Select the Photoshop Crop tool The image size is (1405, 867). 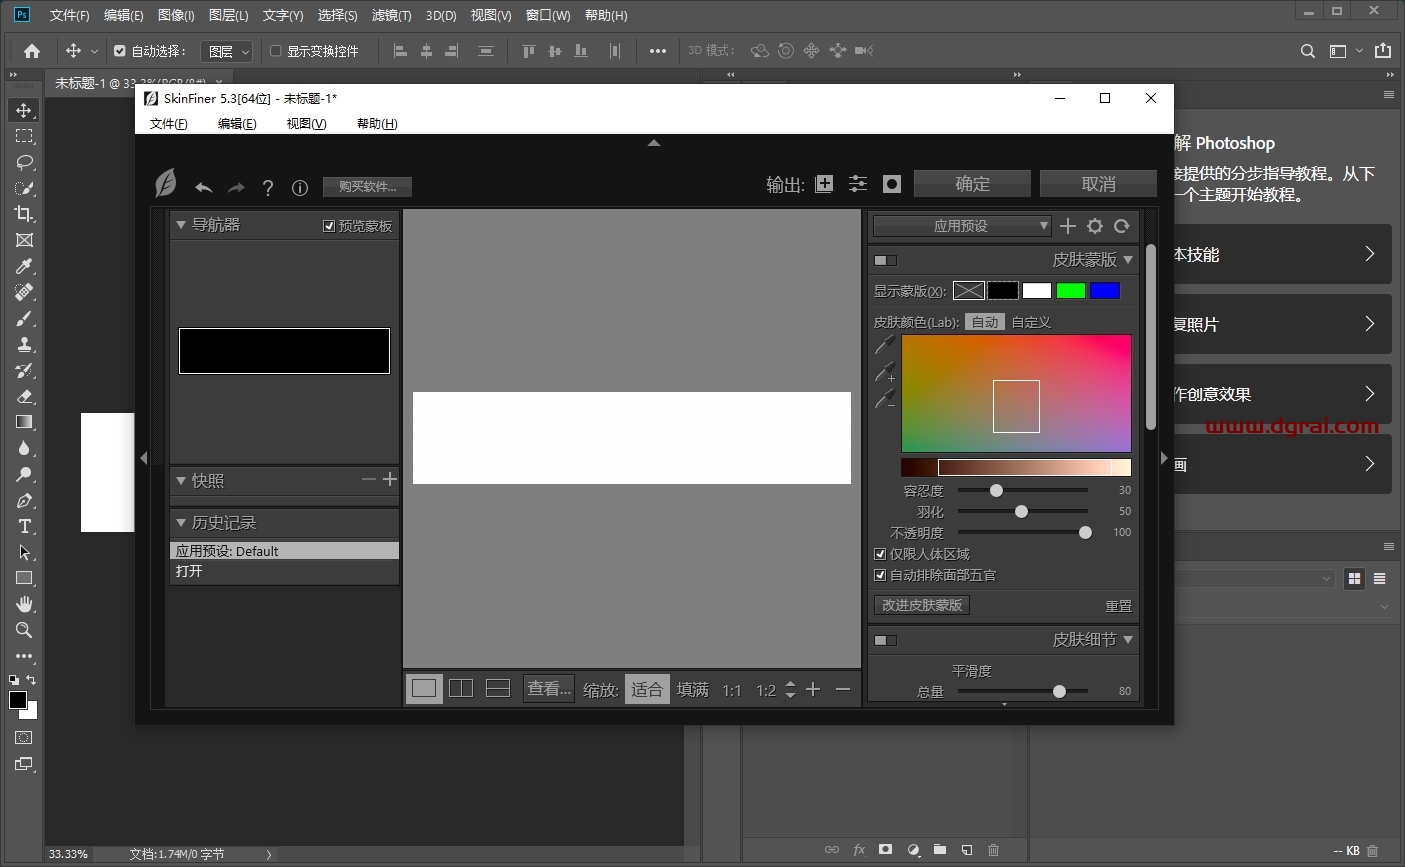coord(24,214)
